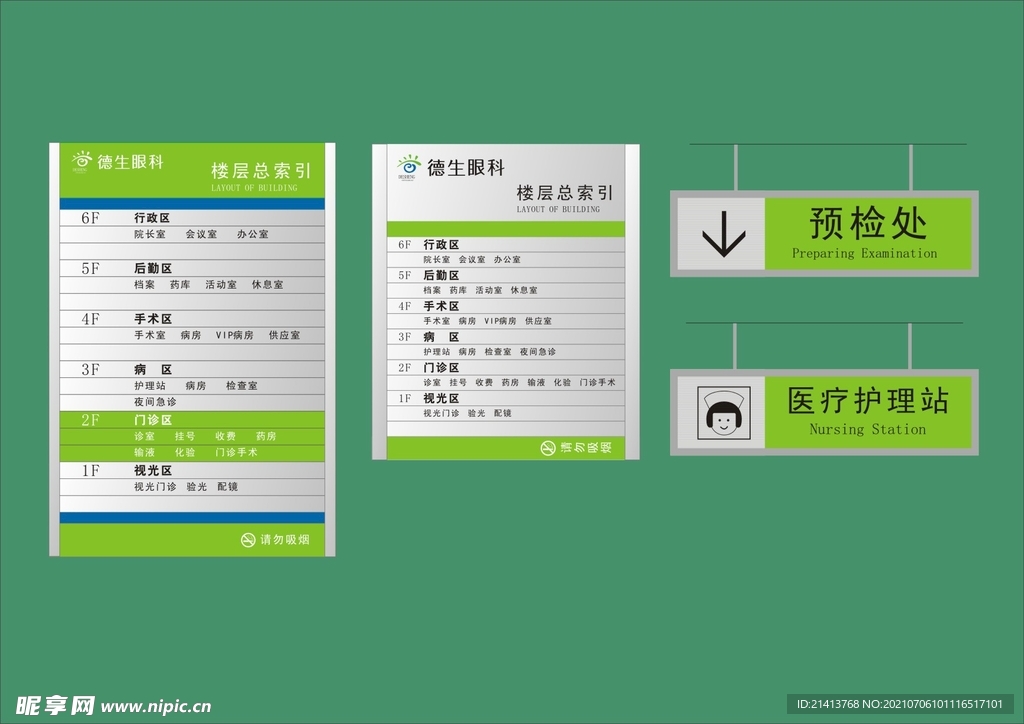Click 门诊手术 on the blue-striped directory
The image size is (1024, 724).
pos(236,452)
